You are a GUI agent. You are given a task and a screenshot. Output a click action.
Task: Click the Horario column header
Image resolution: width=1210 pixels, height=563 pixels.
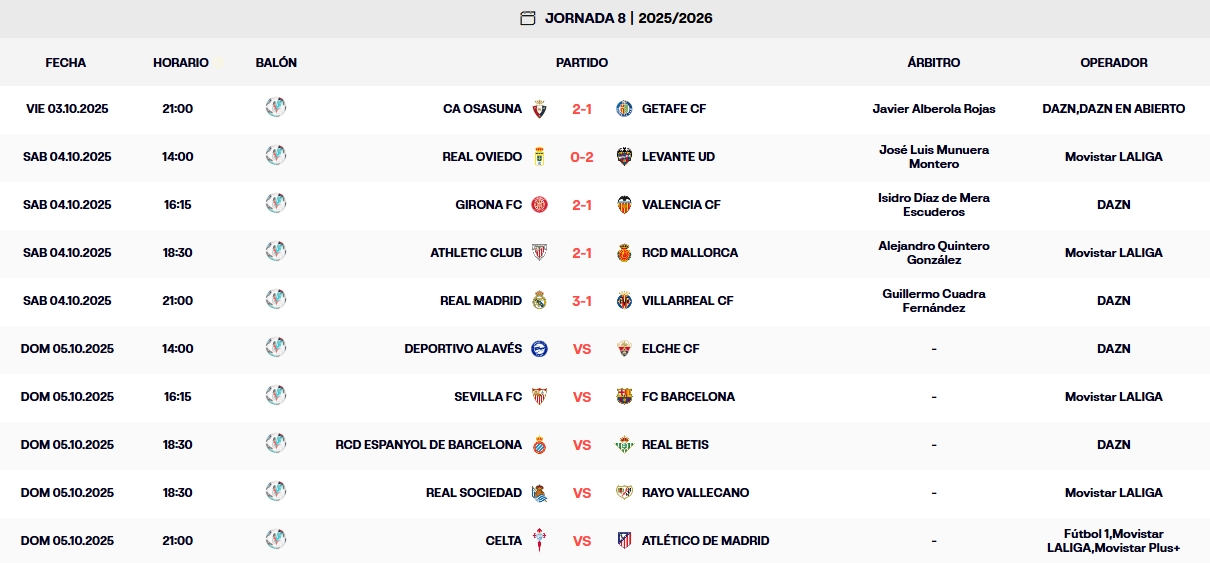pyautogui.click(x=181, y=62)
